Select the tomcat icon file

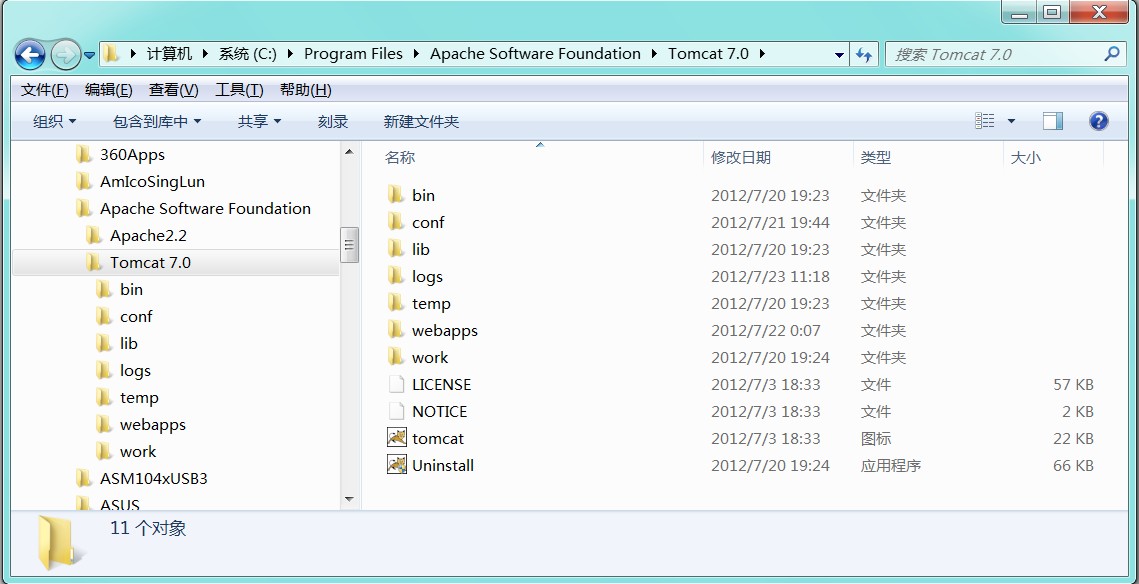(x=397, y=437)
